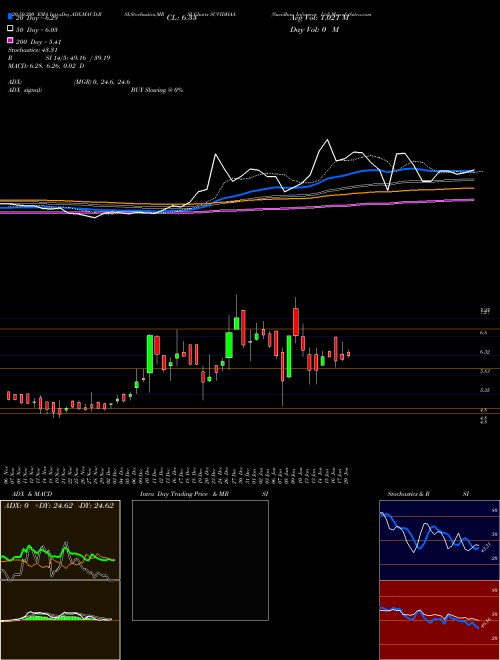Click the 'Intra Day Trading Price & MR' title

[x=184, y=494]
